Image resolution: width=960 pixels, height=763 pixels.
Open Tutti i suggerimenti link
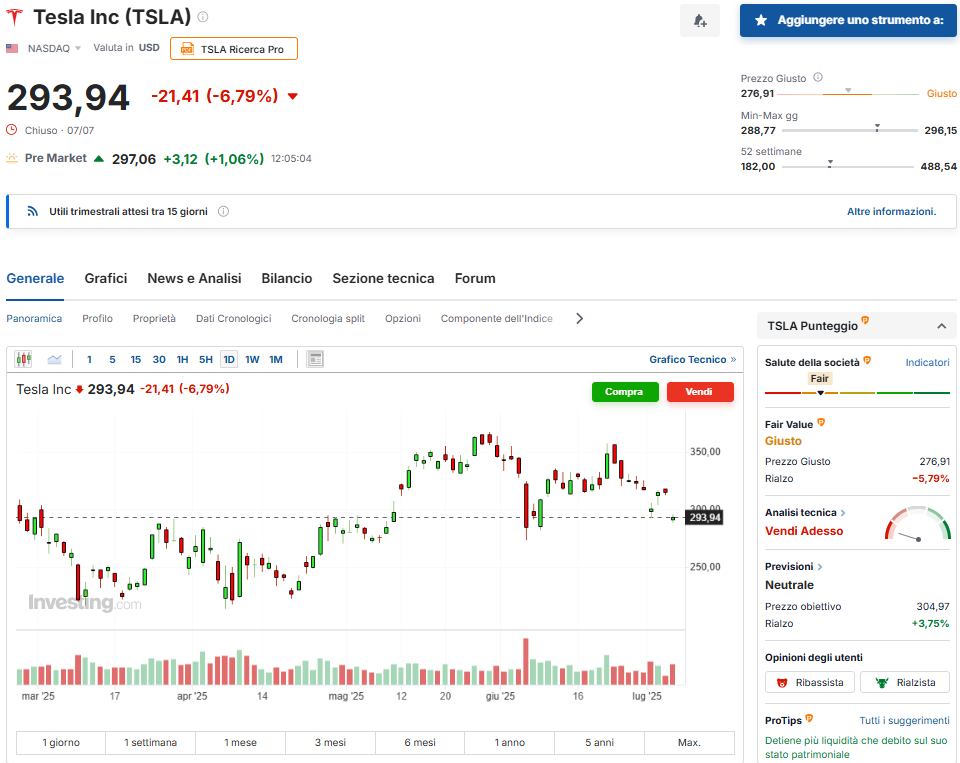pyautogui.click(x=904, y=721)
